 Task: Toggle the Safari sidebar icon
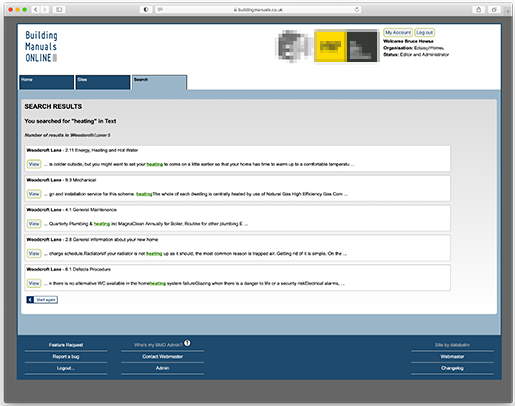click(59, 10)
